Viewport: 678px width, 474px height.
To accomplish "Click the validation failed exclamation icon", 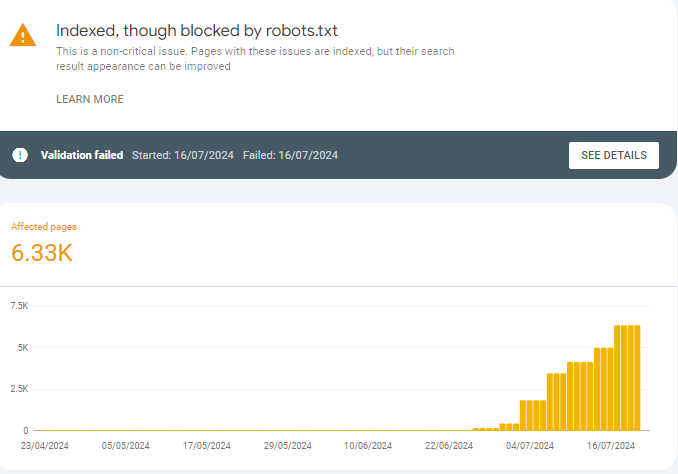I will [20, 155].
